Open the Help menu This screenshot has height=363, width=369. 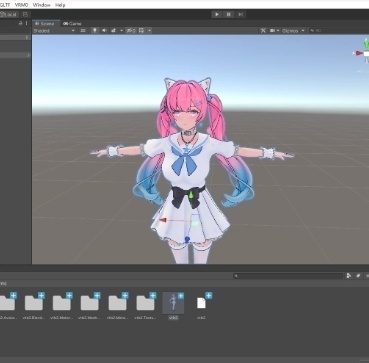coord(60,5)
